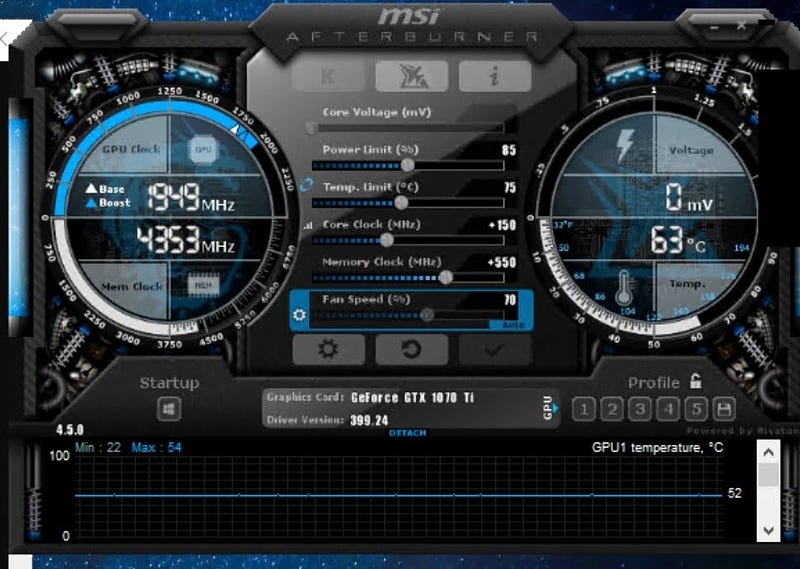Screen dimensions: 800x569
Task: Click the GPU1 temperature graph label
Action: (657, 448)
